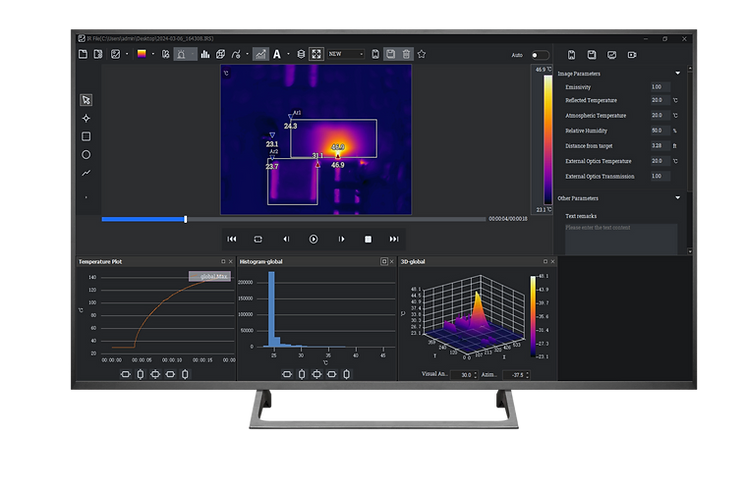Select the spot measurement tool
The width and height of the screenshot is (745, 485).
tap(86, 118)
